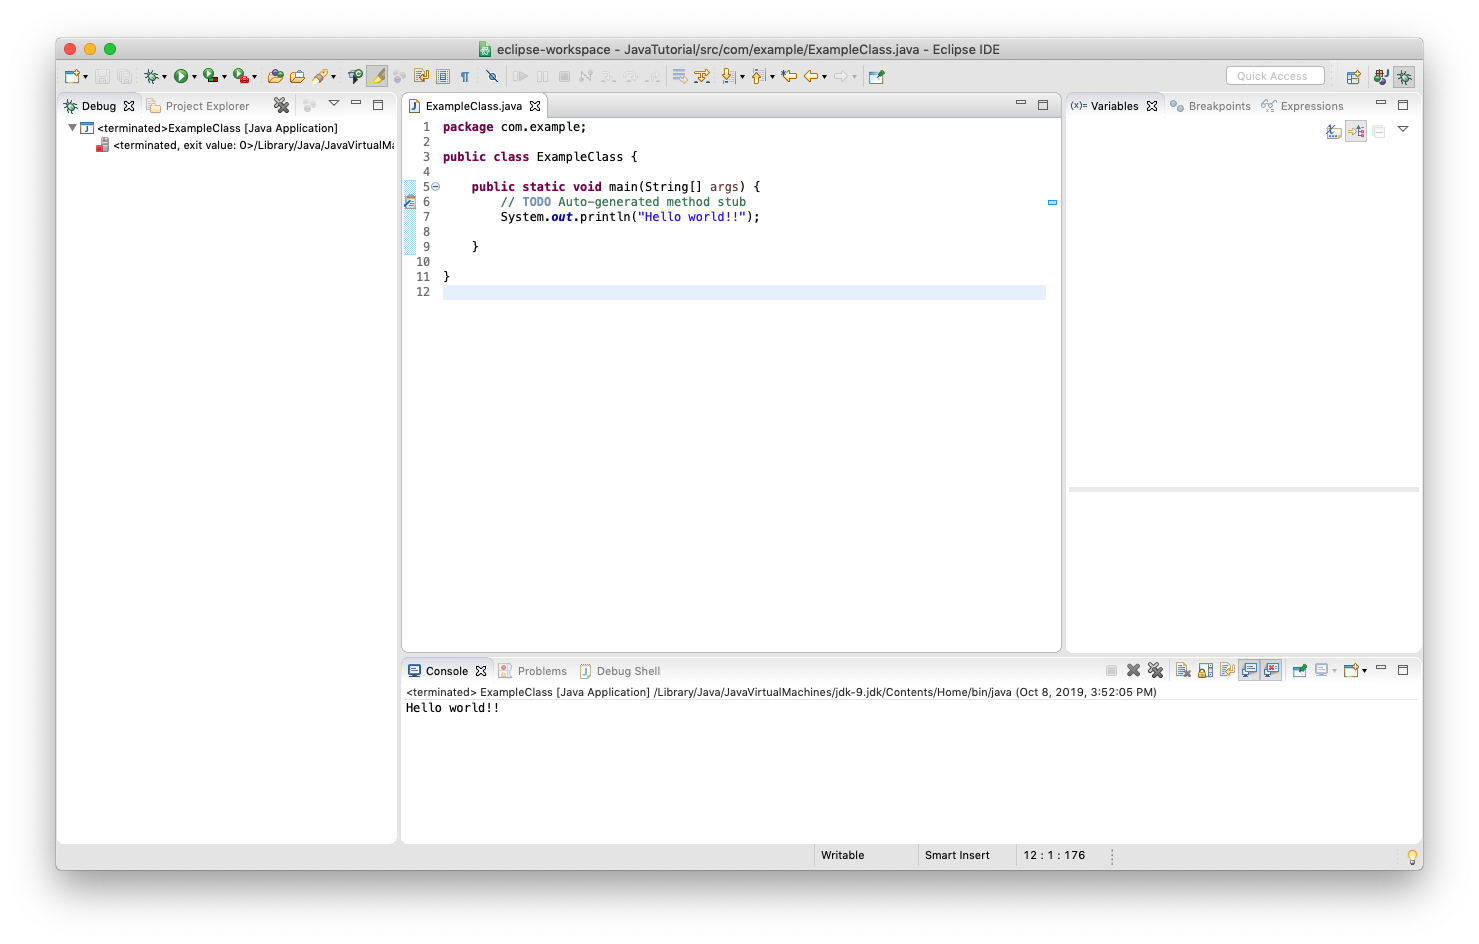Screen dimensions: 1479x944
Task: Open the Problems tab
Action: coord(533,671)
